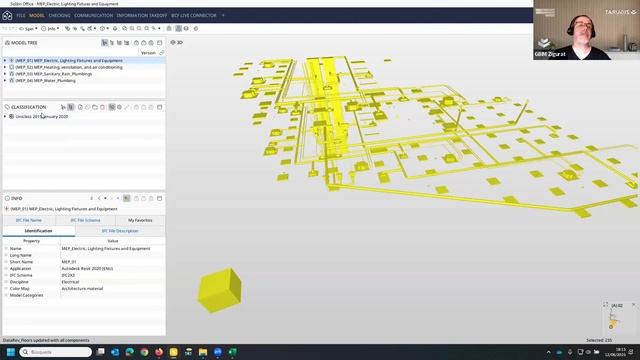Select the Identification tab

38,231
